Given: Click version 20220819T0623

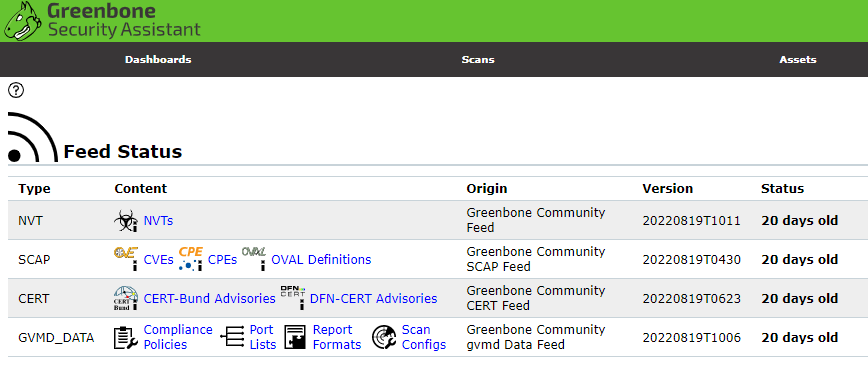Looking at the screenshot, I should click(x=691, y=298).
